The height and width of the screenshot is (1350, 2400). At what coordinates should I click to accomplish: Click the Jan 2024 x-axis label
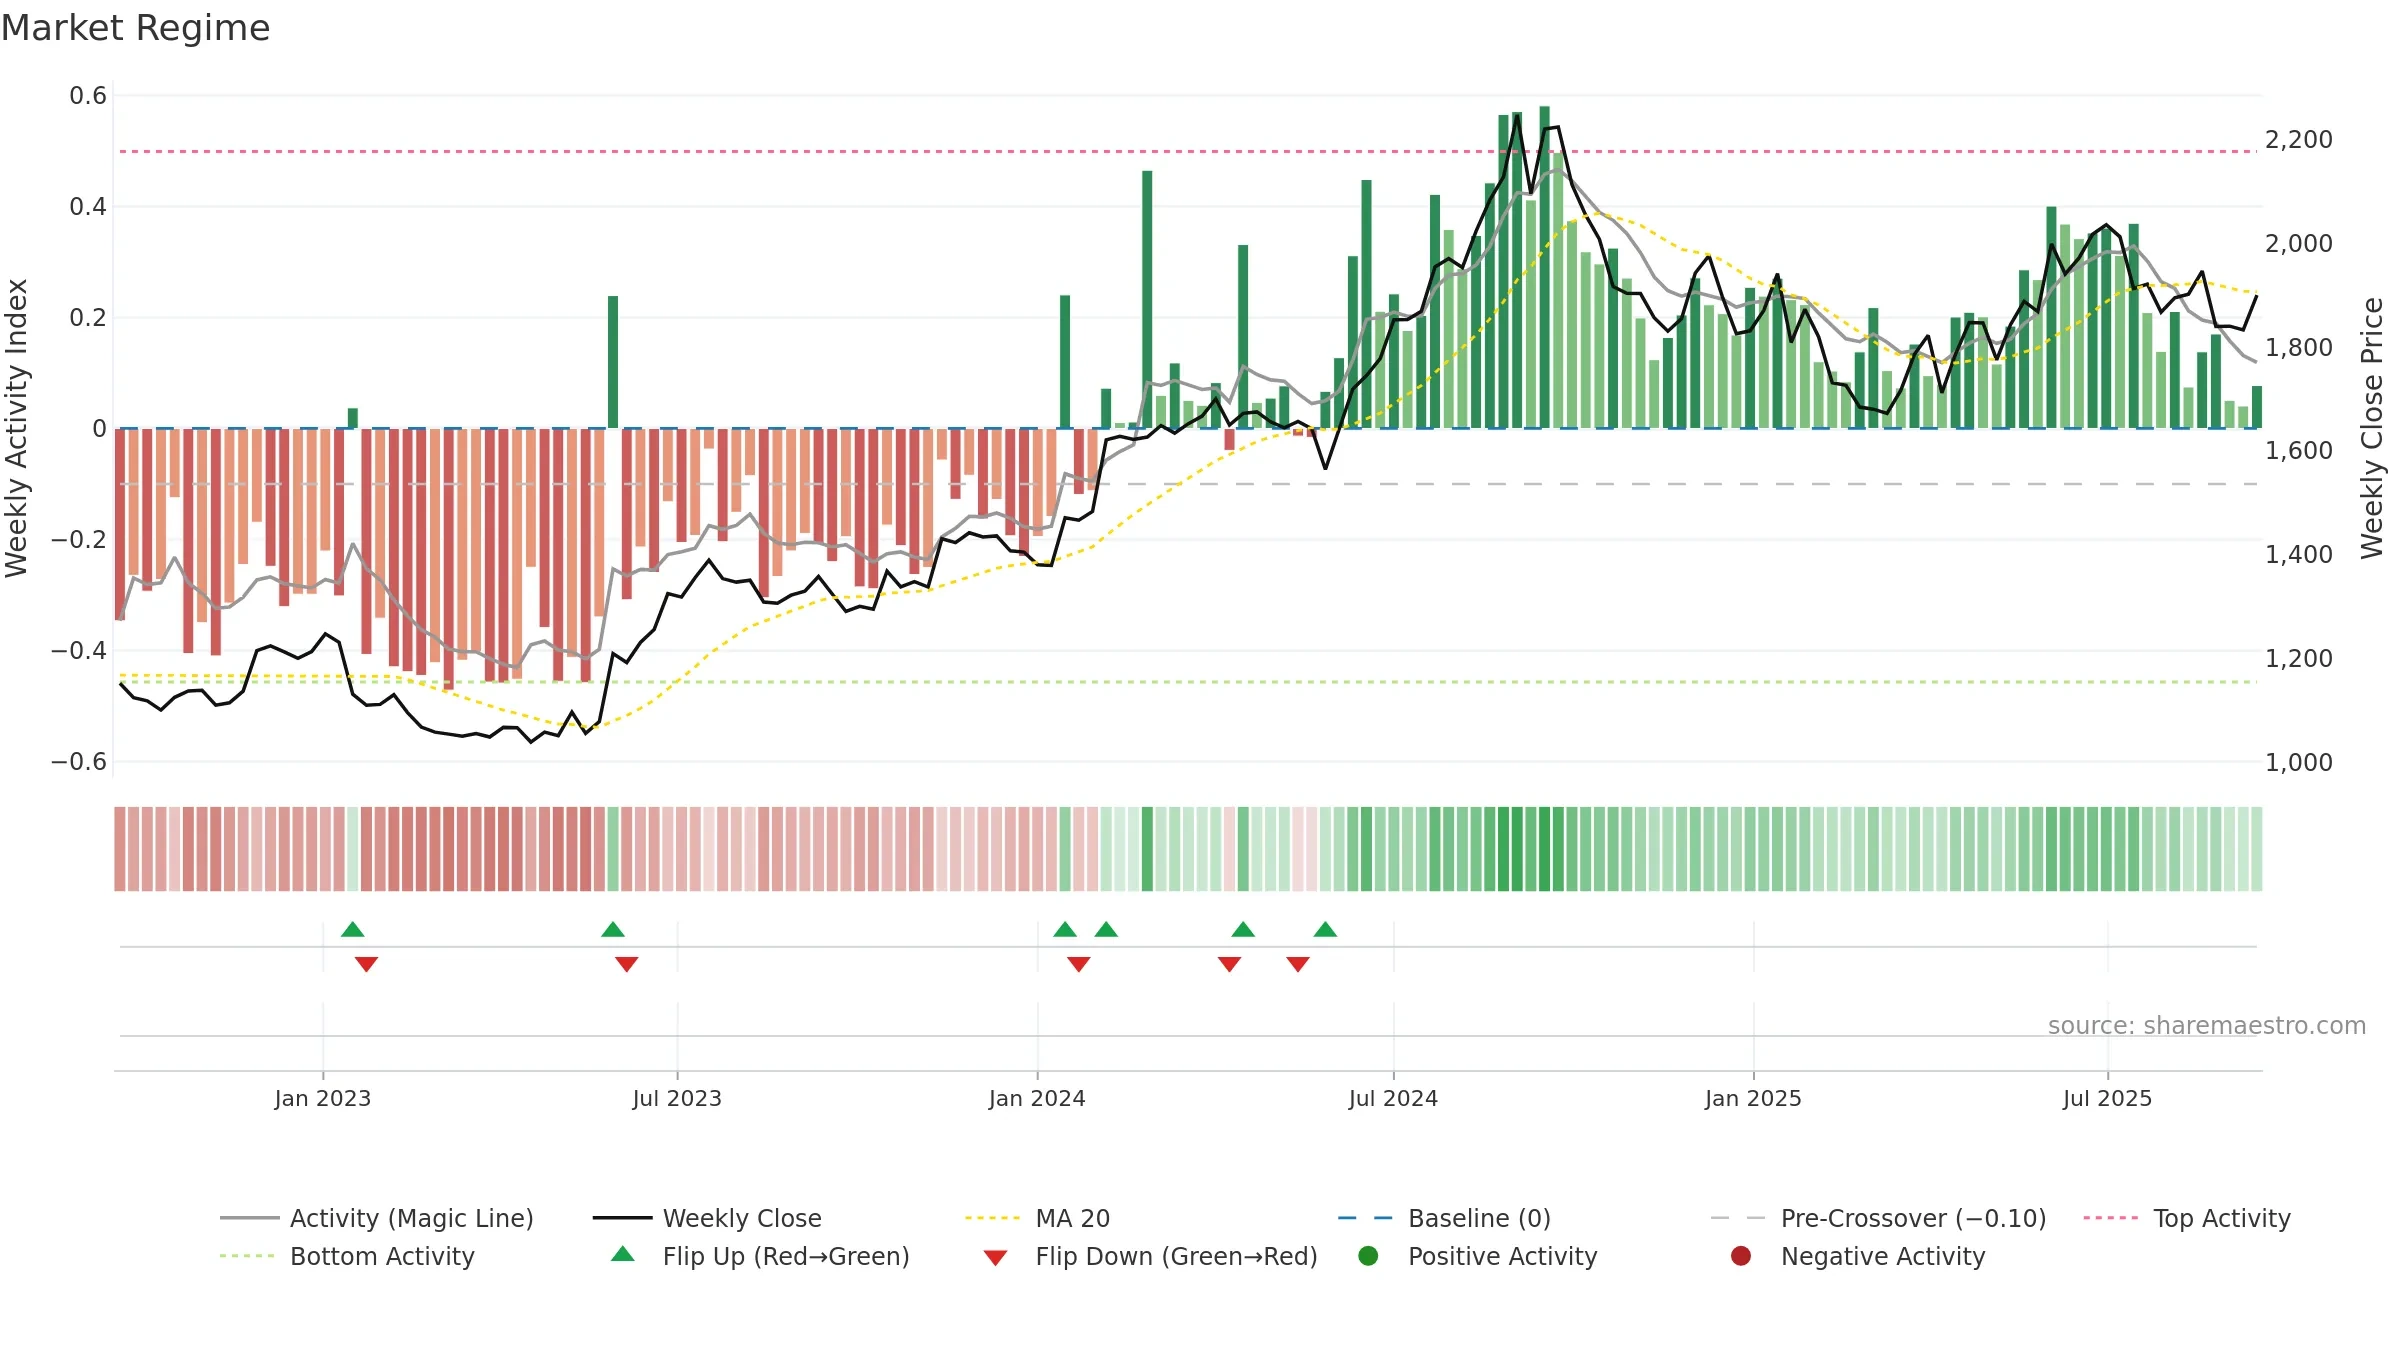pos(1037,1098)
